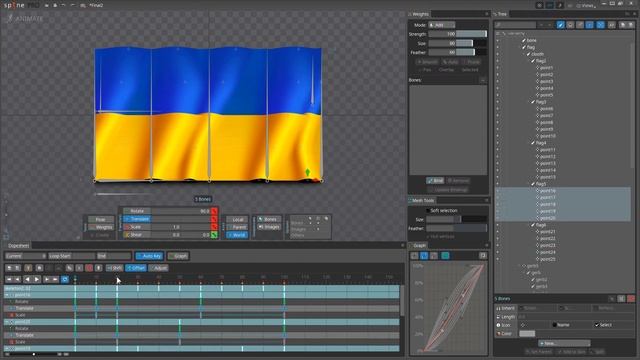Toggle the bones filter icon in Tree toolbar
The height and width of the screenshot is (360, 640).
tap(560, 25)
